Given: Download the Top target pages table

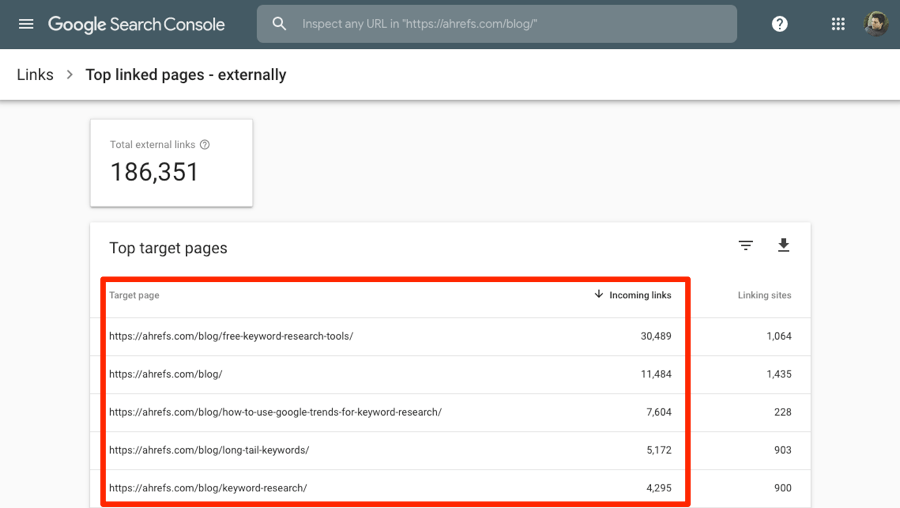Looking at the screenshot, I should tap(784, 246).
